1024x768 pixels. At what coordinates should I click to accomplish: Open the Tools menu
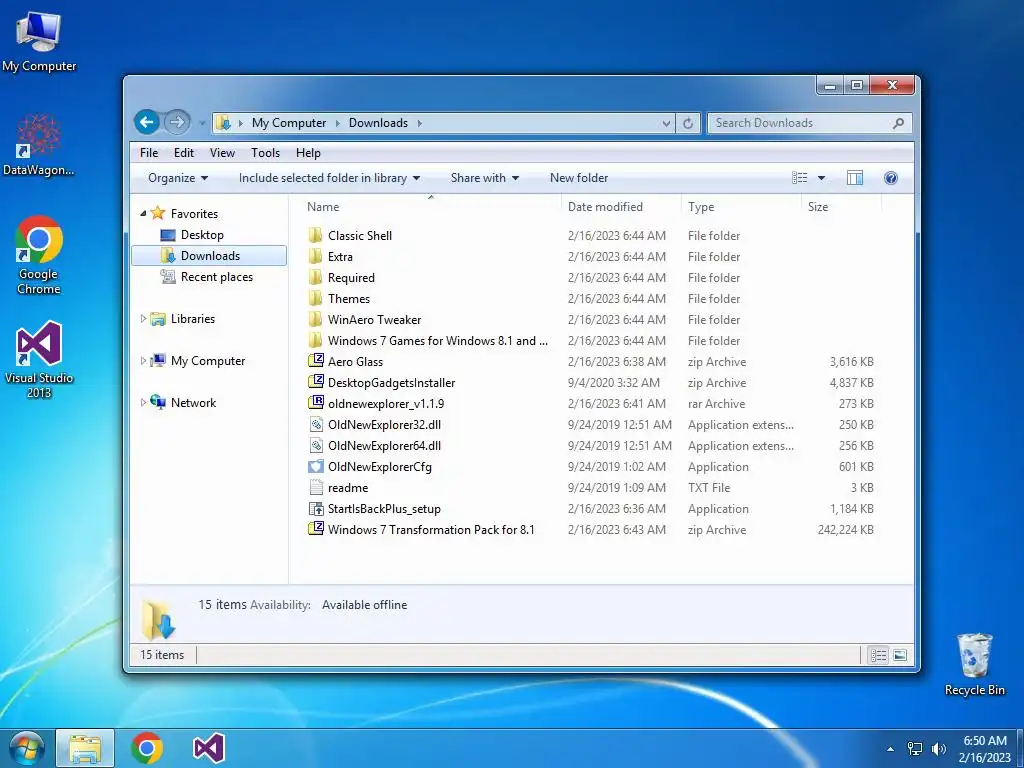pos(265,153)
